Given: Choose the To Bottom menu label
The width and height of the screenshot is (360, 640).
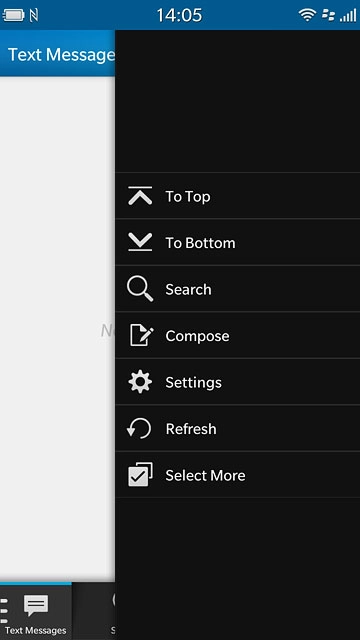Looking at the screenshot, I should 200,243.
